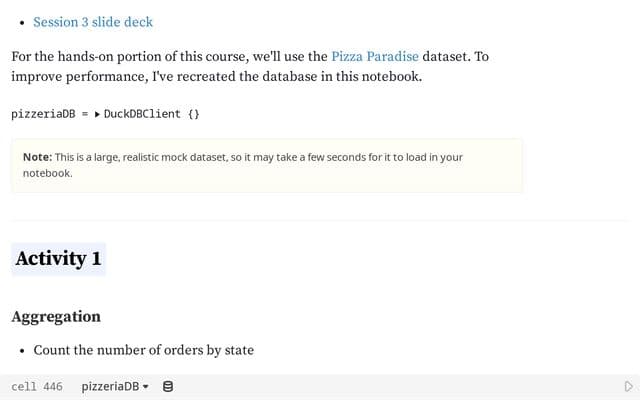Open the Session 3 slide deck link
This screenshot has width=640, height=400.
[x=93, y=22]
